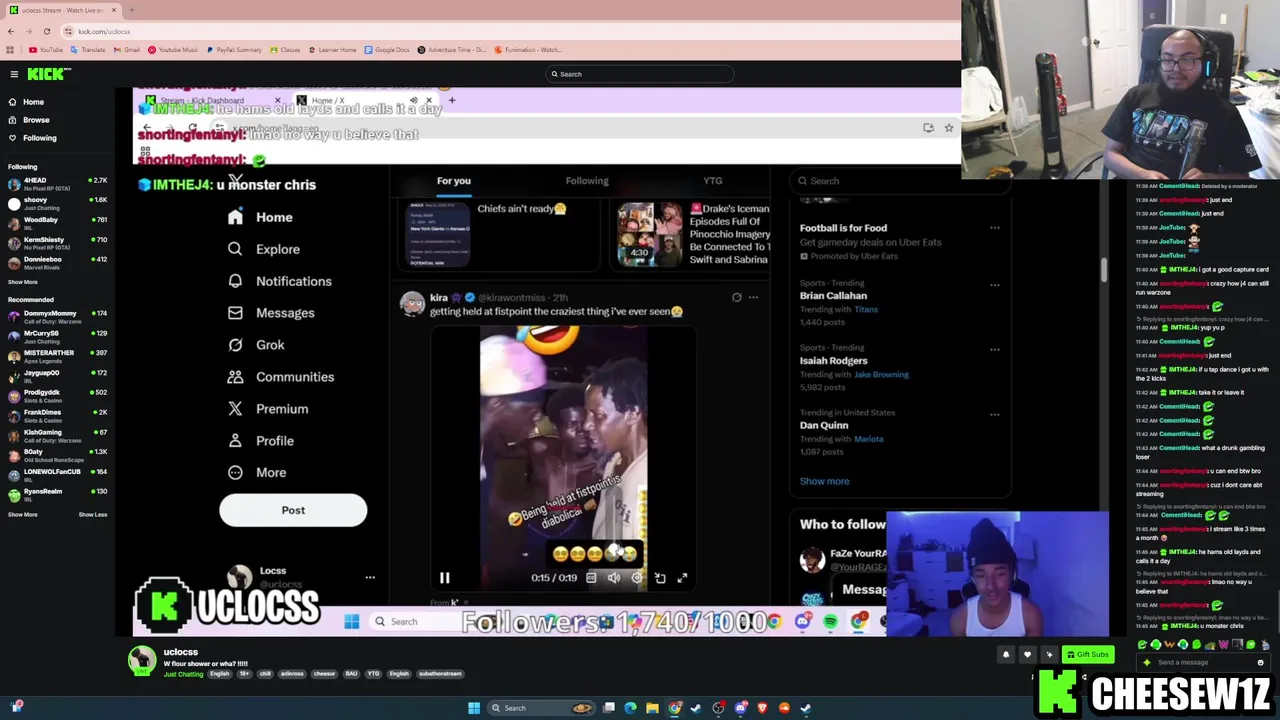Viewport: 1280px width, 720px height.
Task: Click the Gift Subs button
Action: pyautogui.click(x=1088, y=655)
